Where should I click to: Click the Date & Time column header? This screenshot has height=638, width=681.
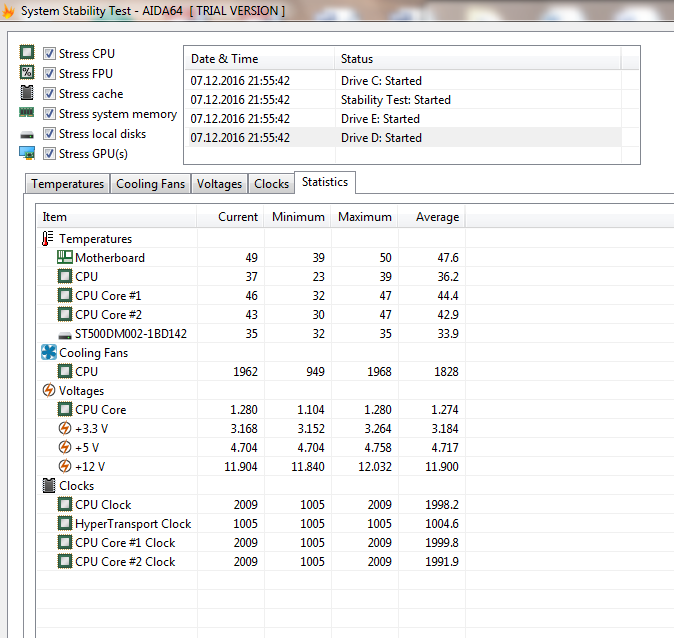[x=260, y=59]
